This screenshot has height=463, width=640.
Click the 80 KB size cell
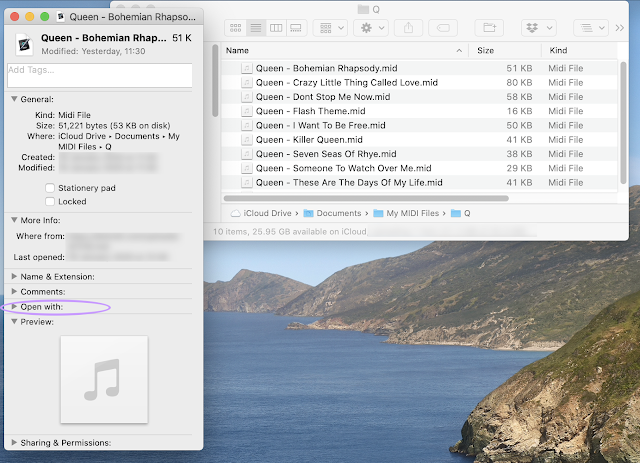pos(519,82)
